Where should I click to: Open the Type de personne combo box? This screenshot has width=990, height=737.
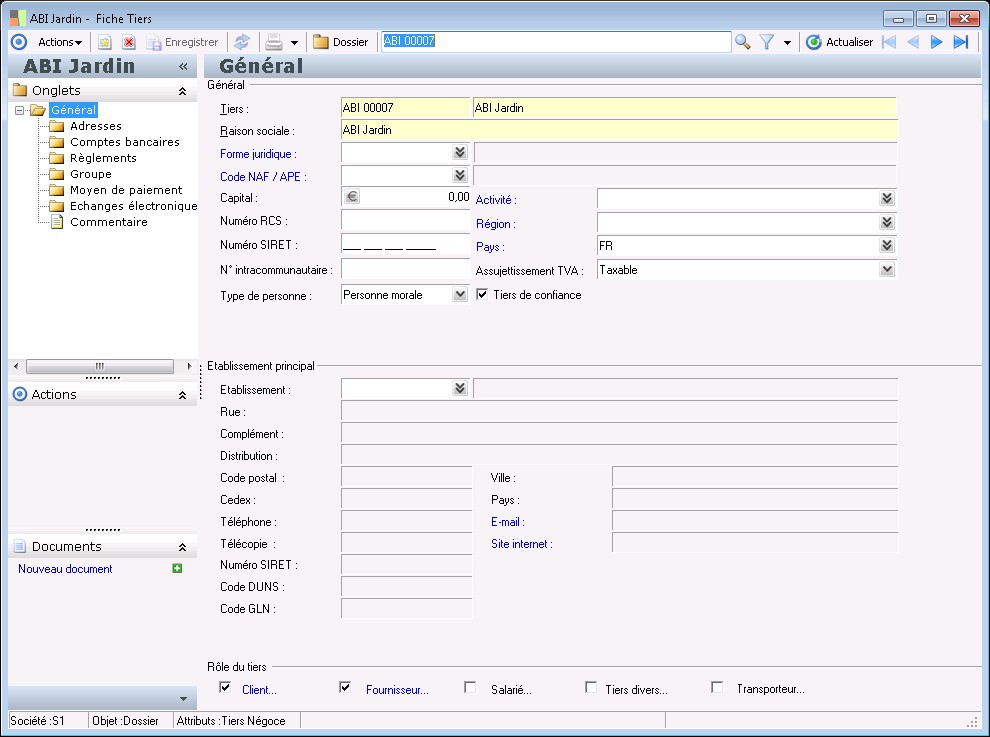point(459,295)
